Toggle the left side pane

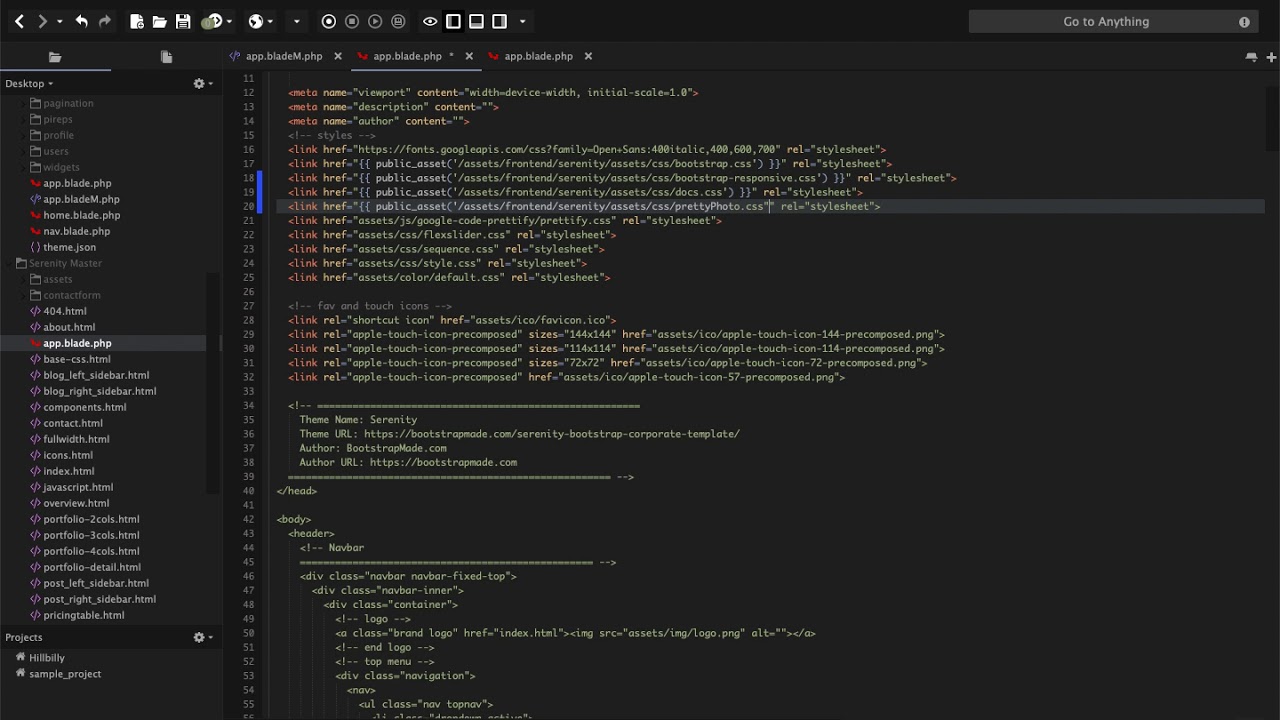click(x=453, y=21)
